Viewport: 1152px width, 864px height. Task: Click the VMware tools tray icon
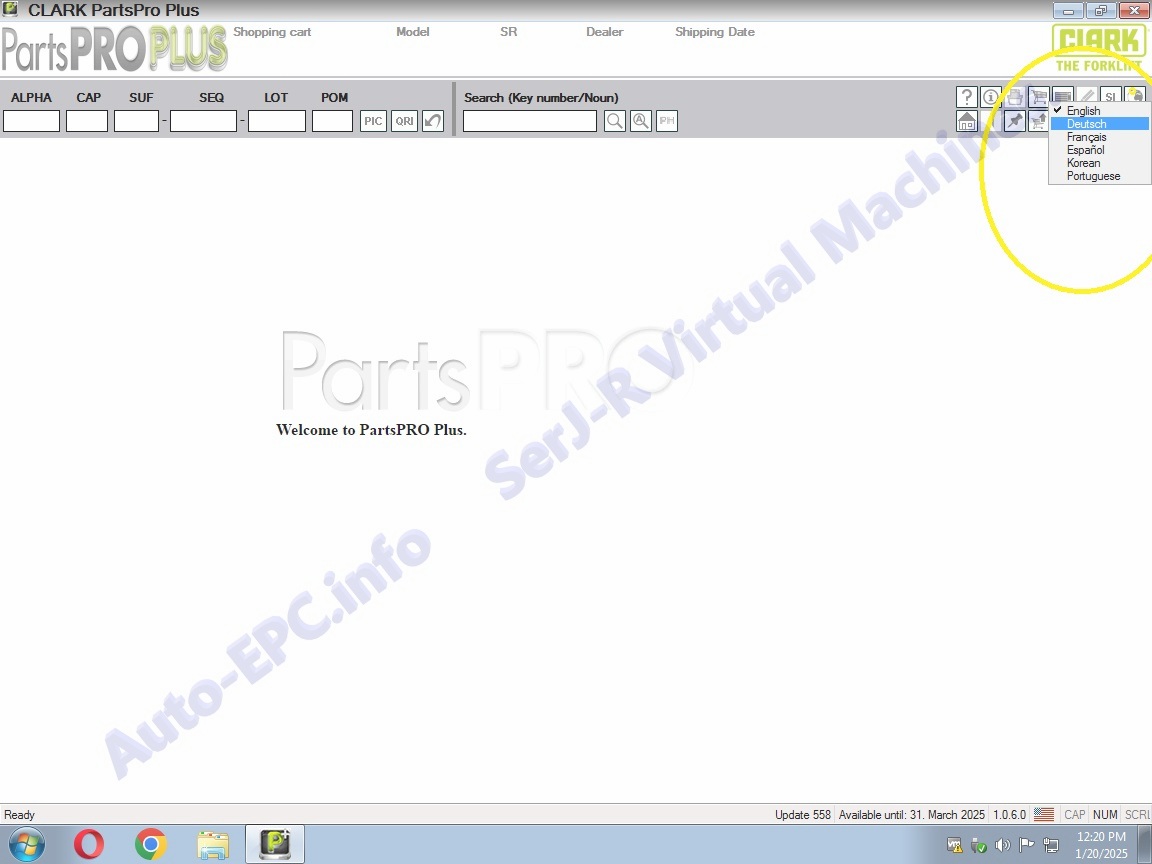[954, 846]
